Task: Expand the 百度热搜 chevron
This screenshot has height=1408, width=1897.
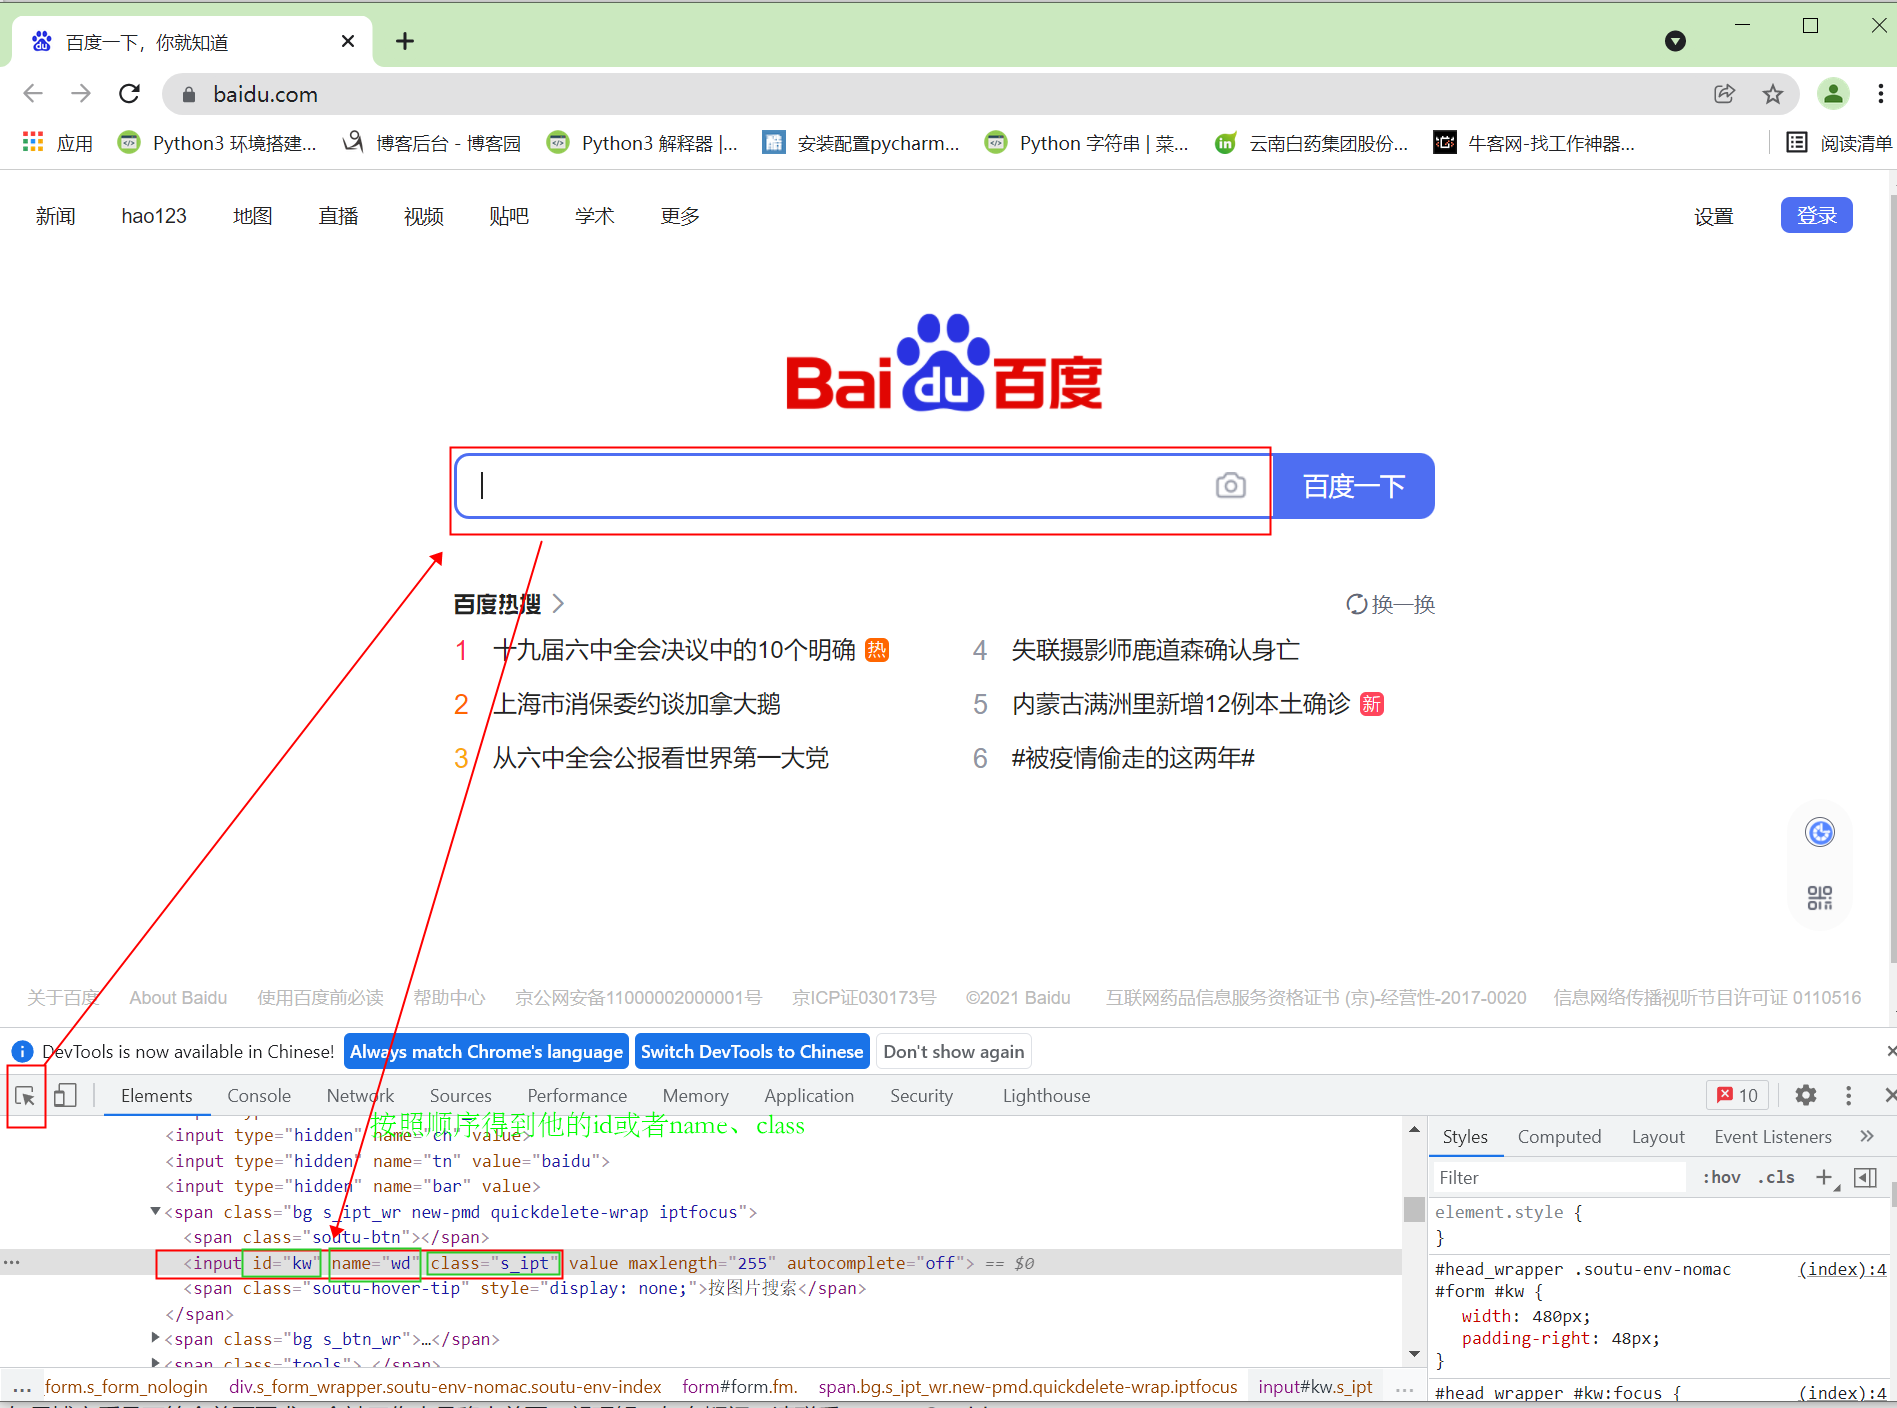Action: pos(559,604)
